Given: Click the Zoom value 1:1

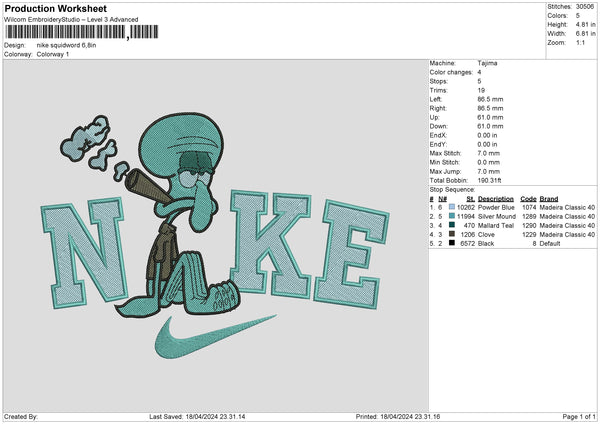Looking at the screenshot, I should tap(580, 42).
